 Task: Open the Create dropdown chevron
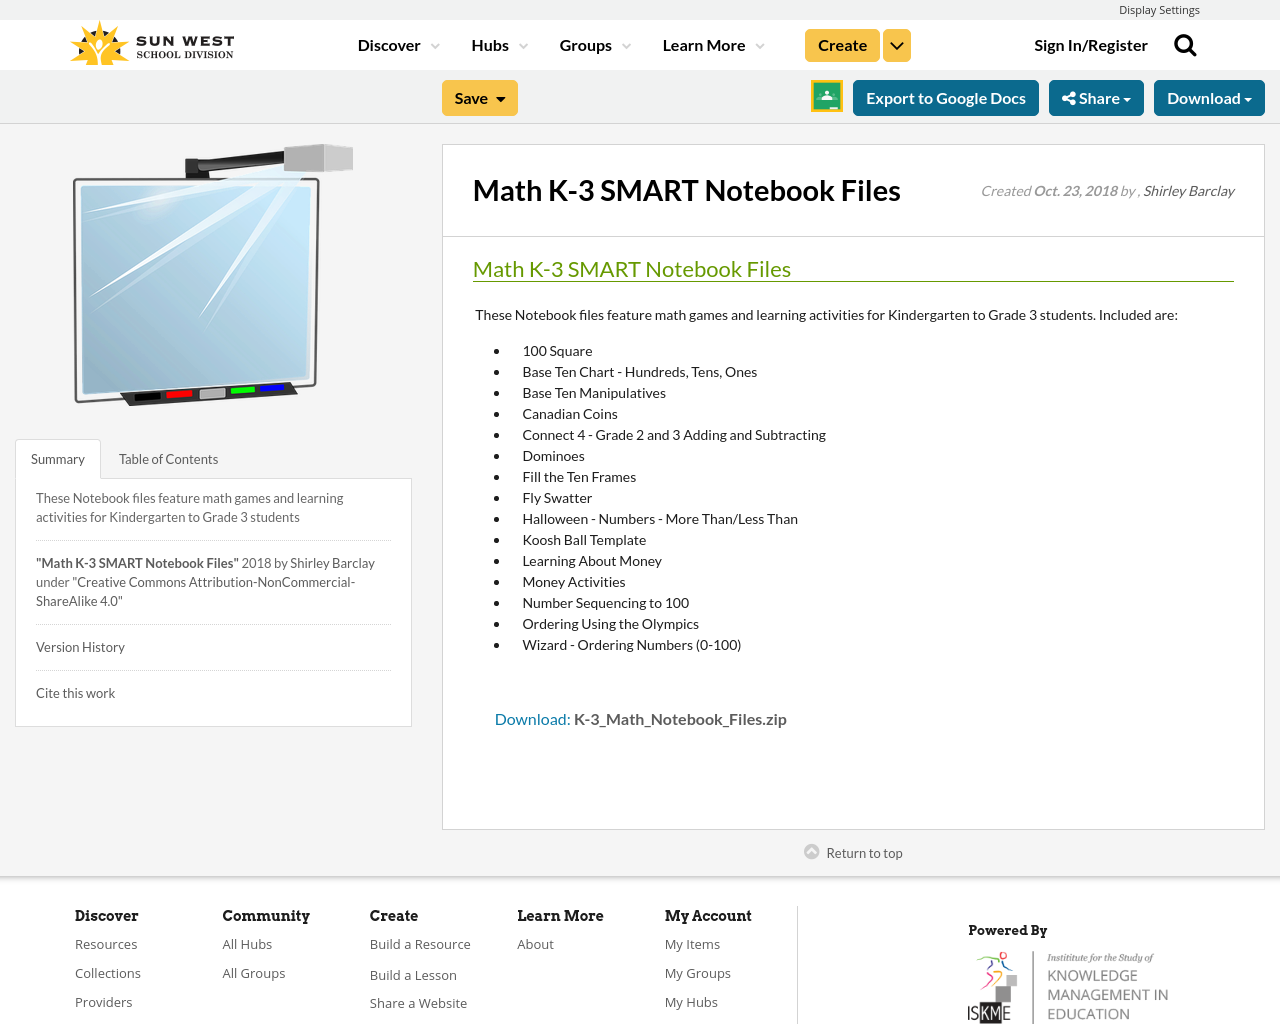pos(896,44)
